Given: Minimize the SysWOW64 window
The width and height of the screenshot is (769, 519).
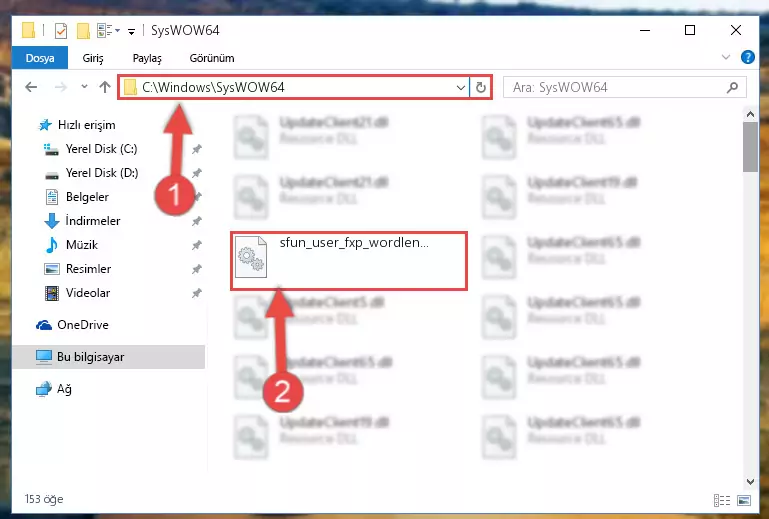Looking at the screenshot, I should click(x=645, y=30).
